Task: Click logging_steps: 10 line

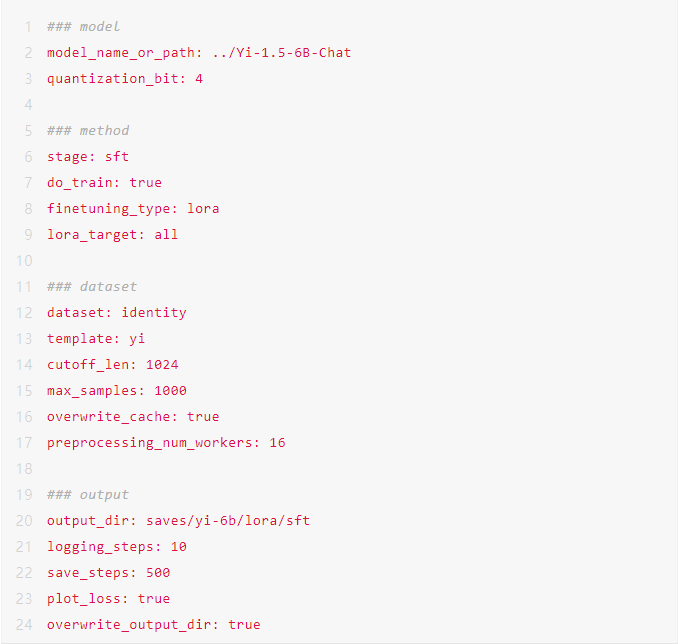Action: 116,547
